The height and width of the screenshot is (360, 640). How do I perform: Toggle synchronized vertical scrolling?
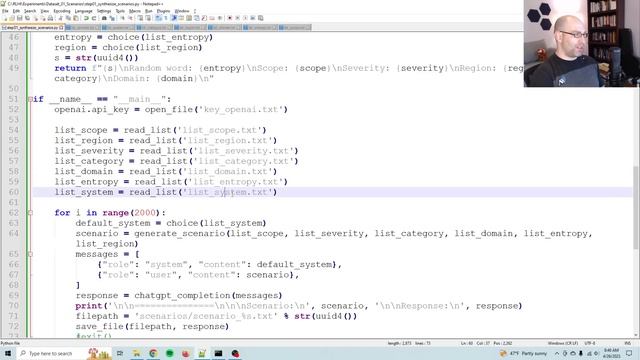click(x=140, y=18)
